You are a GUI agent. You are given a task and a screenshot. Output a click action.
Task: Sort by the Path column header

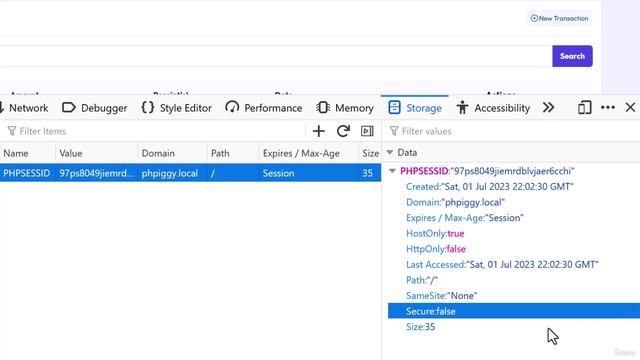click(233, 153)
